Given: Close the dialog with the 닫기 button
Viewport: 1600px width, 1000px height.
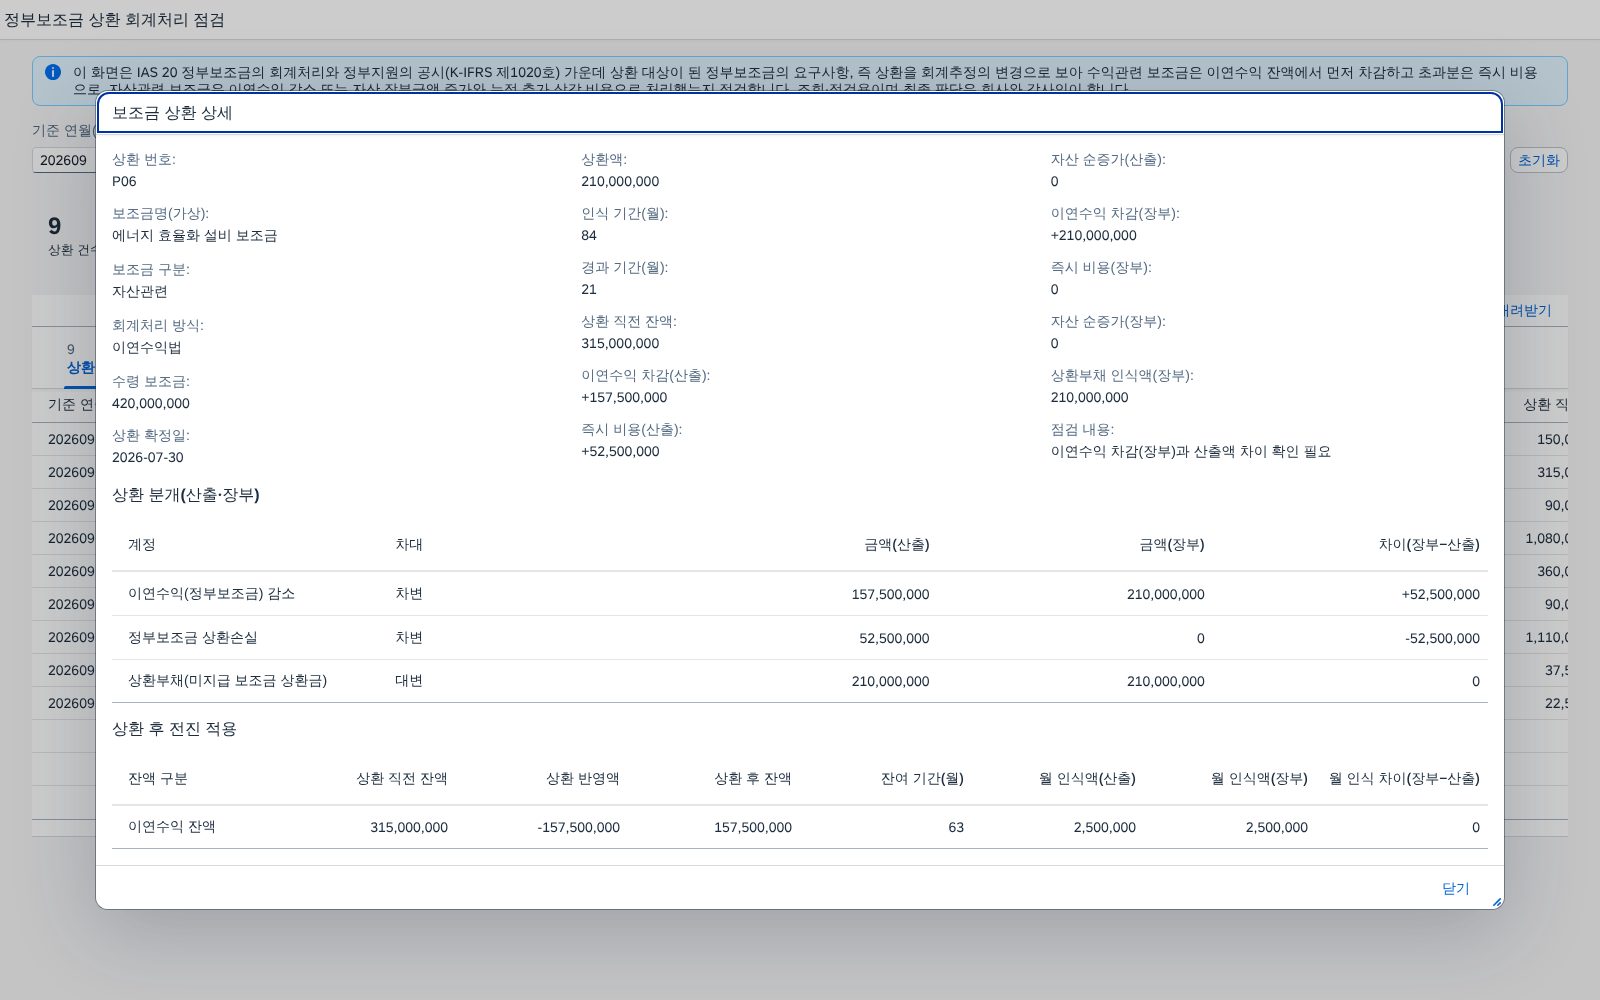Looking at the screenshot, I should [x=1455, y=888].
